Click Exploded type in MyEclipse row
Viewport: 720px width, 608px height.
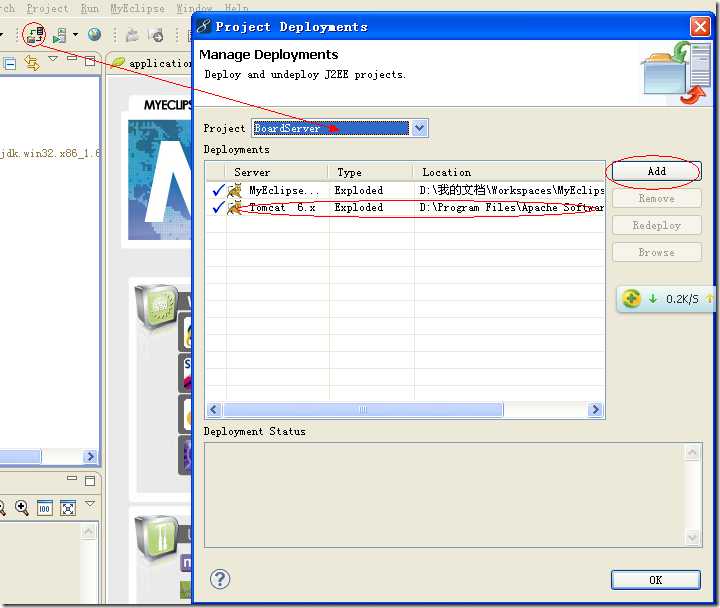click(359, 190)
